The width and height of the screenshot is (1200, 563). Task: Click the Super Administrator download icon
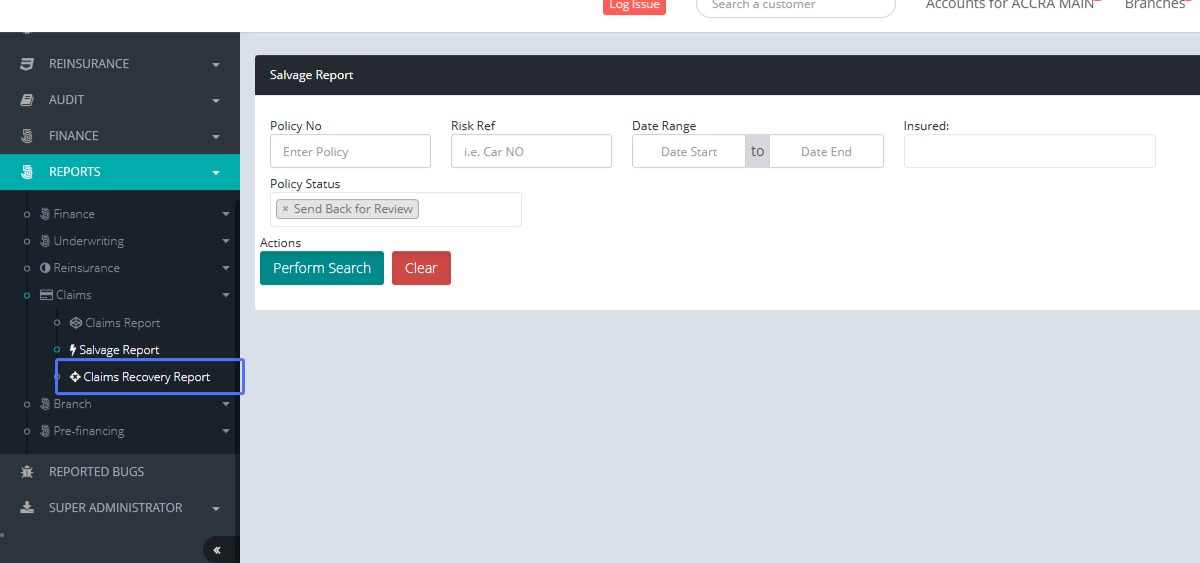click(x=28, y=508)
